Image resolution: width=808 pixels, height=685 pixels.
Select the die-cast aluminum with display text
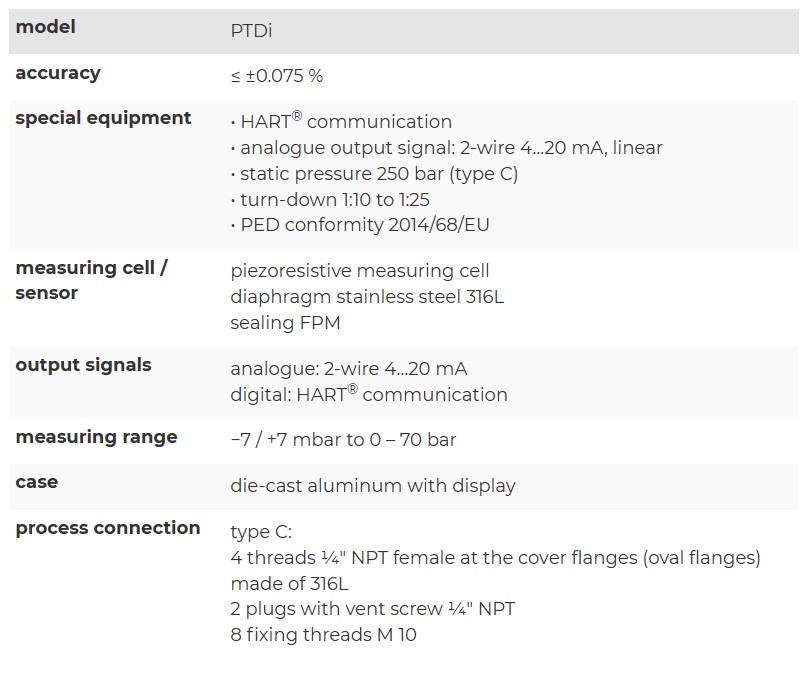373,487
